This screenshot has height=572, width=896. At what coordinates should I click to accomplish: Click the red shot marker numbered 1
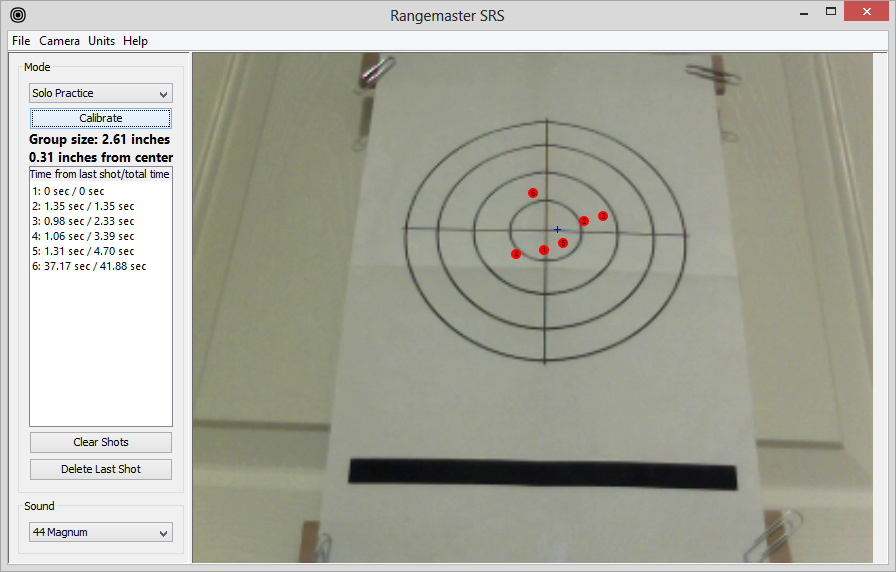(x=544, y=250)
